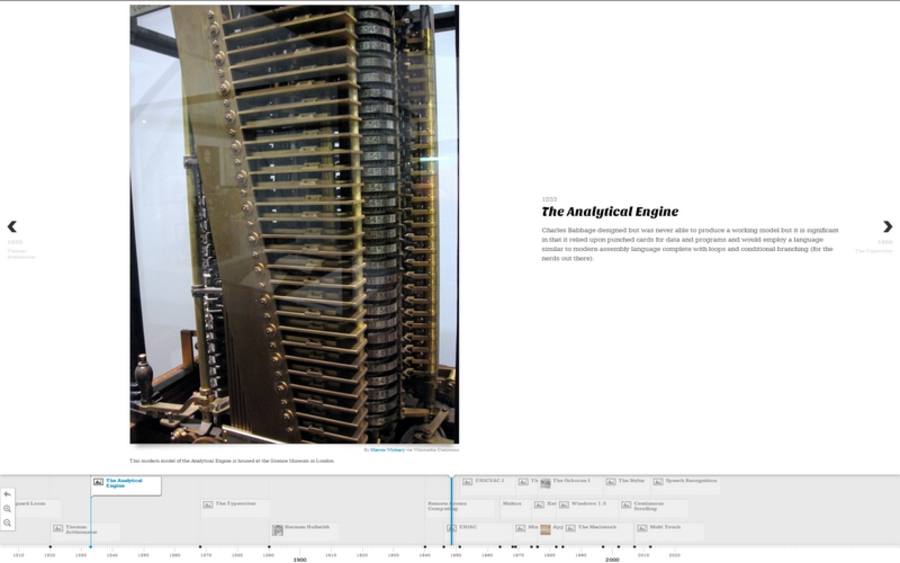Viewport: 900px width, 563px height.
Task: Click the image icon beside Multi Touch
Action: 642,527
